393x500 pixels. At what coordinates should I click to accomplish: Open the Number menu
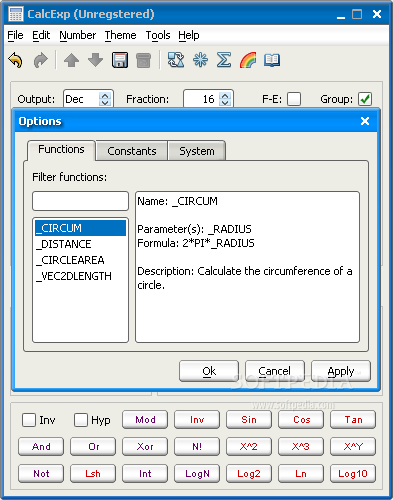pyautogui.click(x=78, y=35)
